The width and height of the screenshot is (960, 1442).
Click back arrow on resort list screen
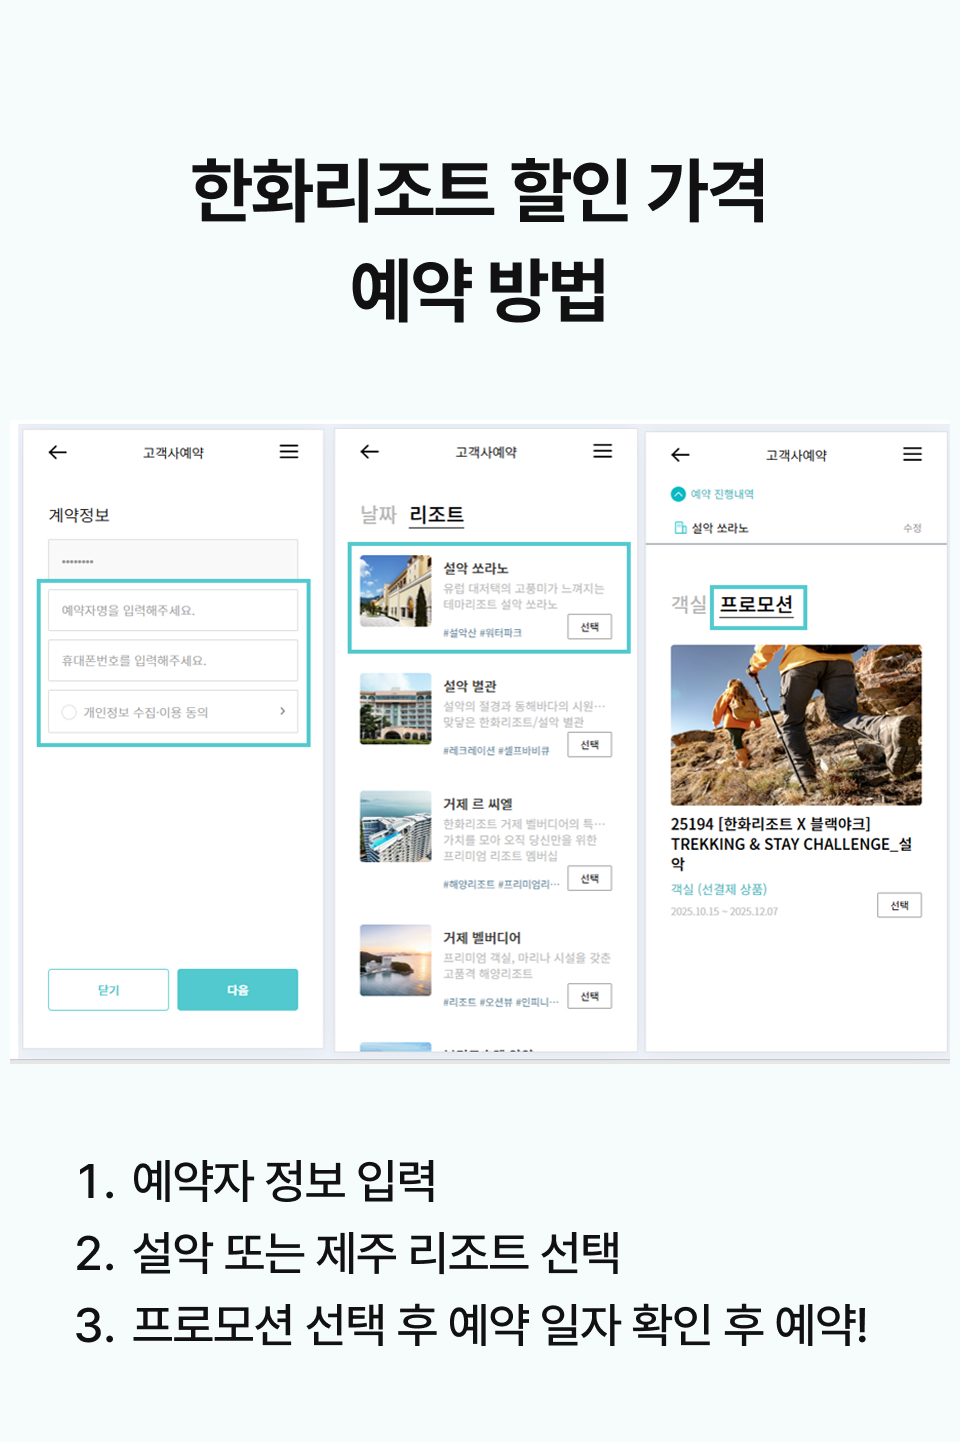tap(370, 452)
